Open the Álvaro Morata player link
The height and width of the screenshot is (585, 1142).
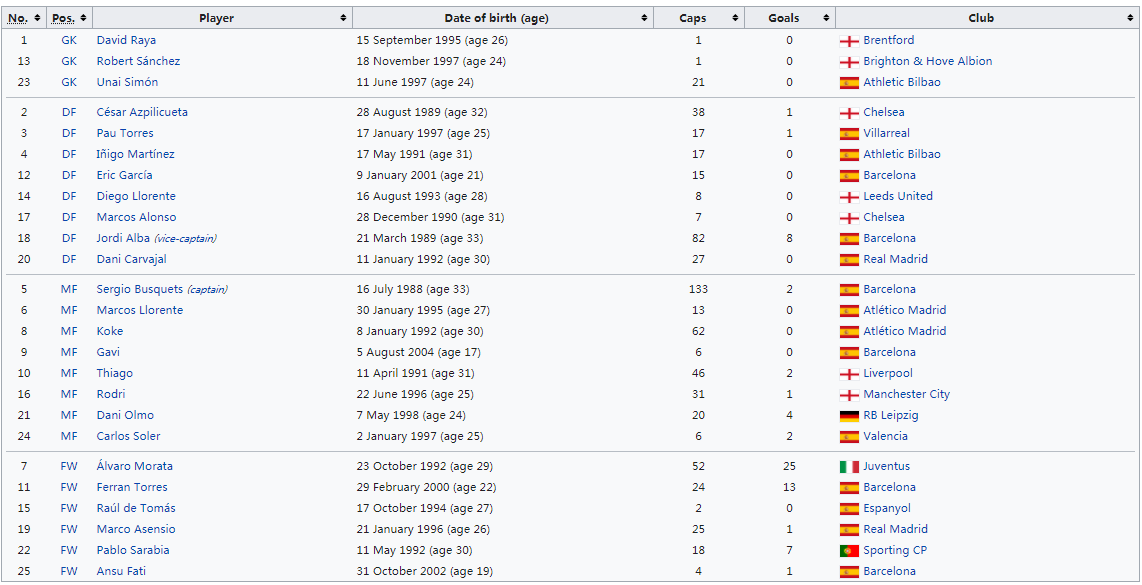[x=135, y=466]
